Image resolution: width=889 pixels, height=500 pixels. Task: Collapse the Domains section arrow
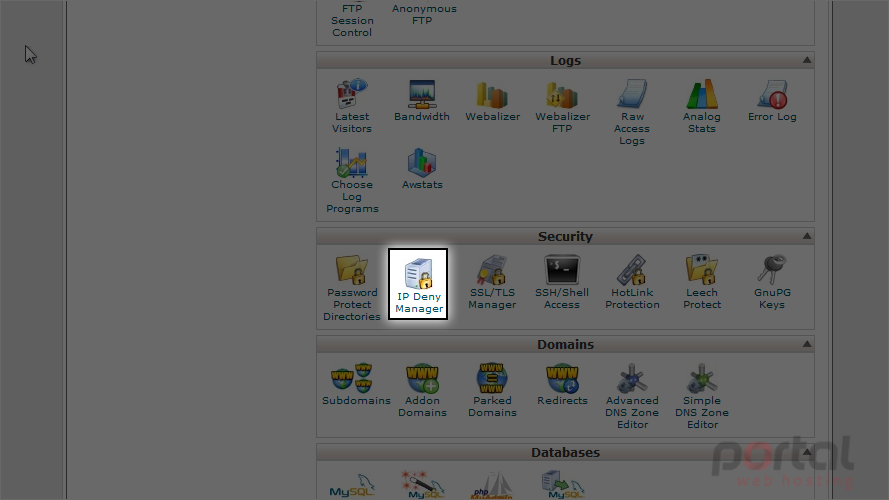[x=807, y=344]
